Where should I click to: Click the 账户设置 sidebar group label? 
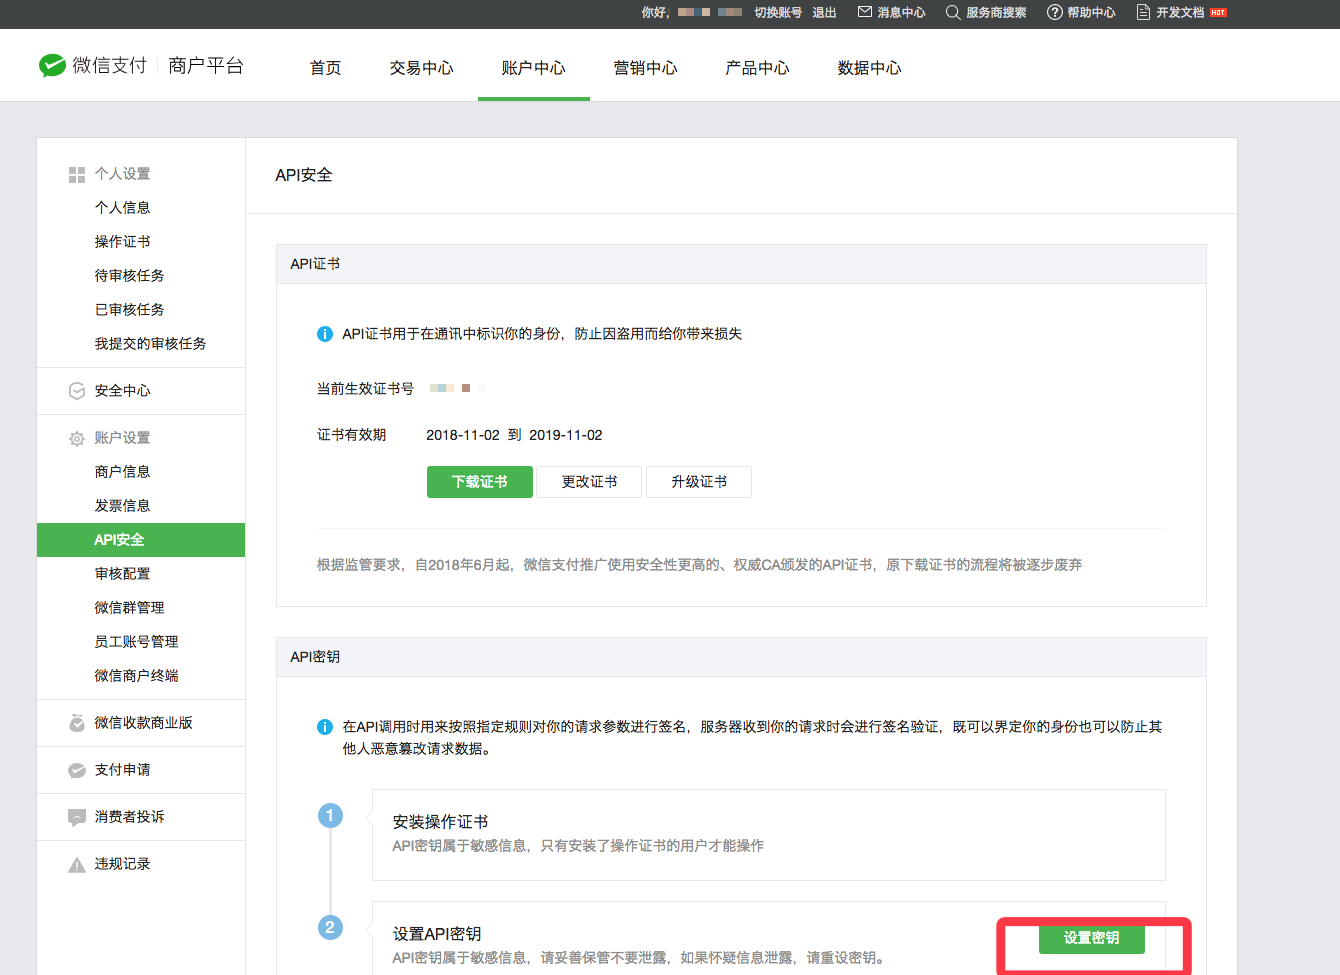[x=123, y=438]
